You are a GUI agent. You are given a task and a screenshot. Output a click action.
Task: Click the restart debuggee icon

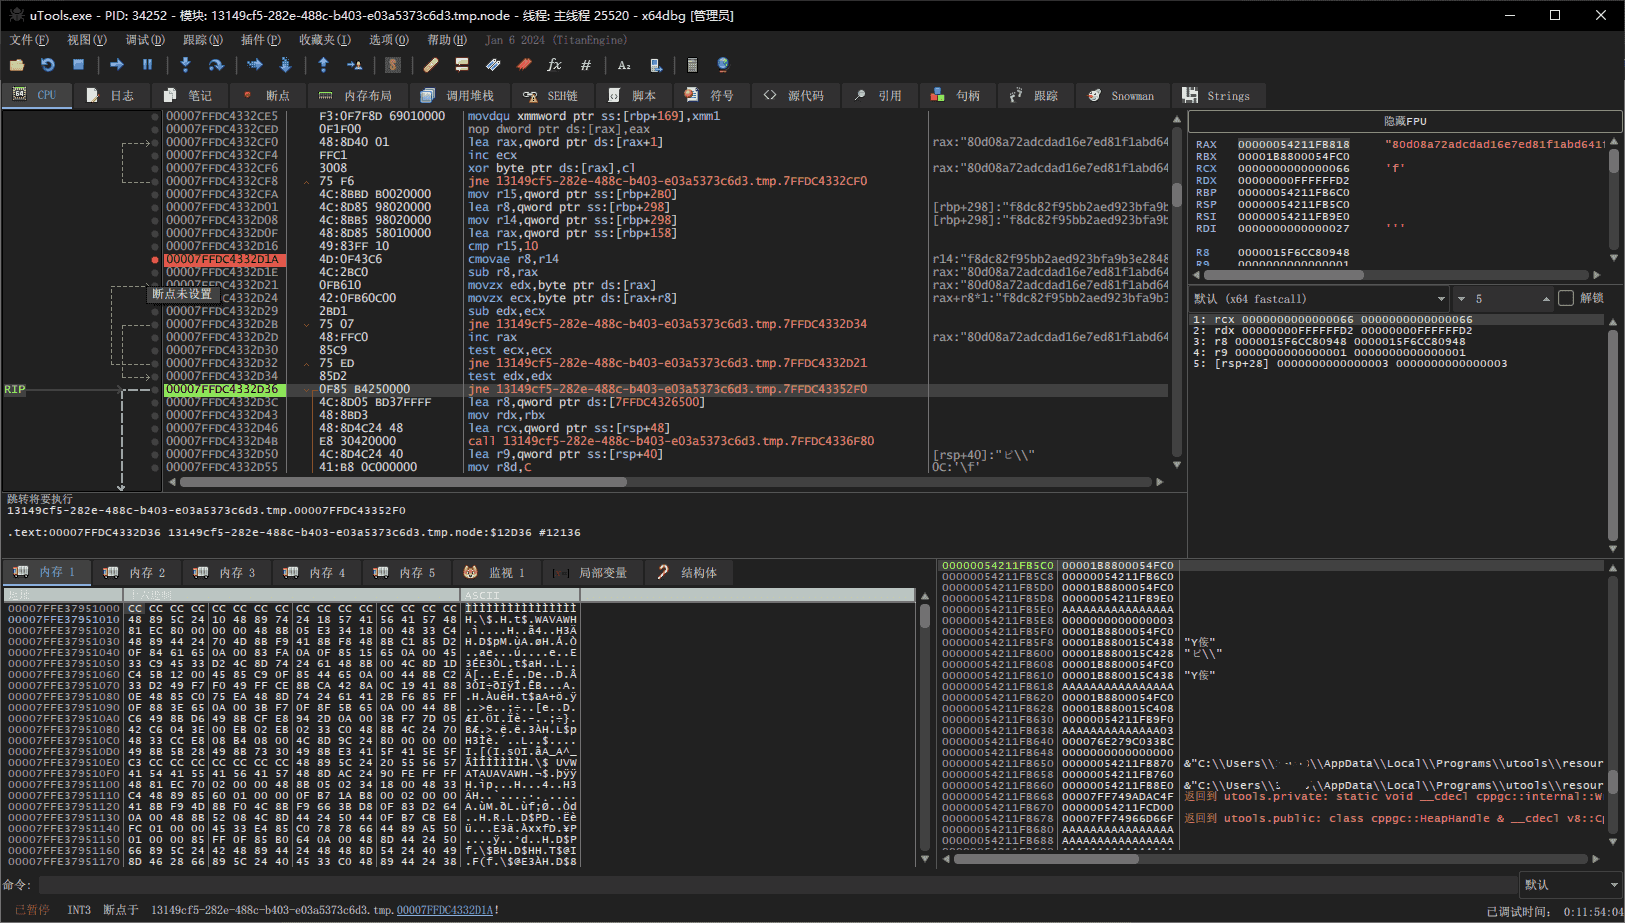47,65
